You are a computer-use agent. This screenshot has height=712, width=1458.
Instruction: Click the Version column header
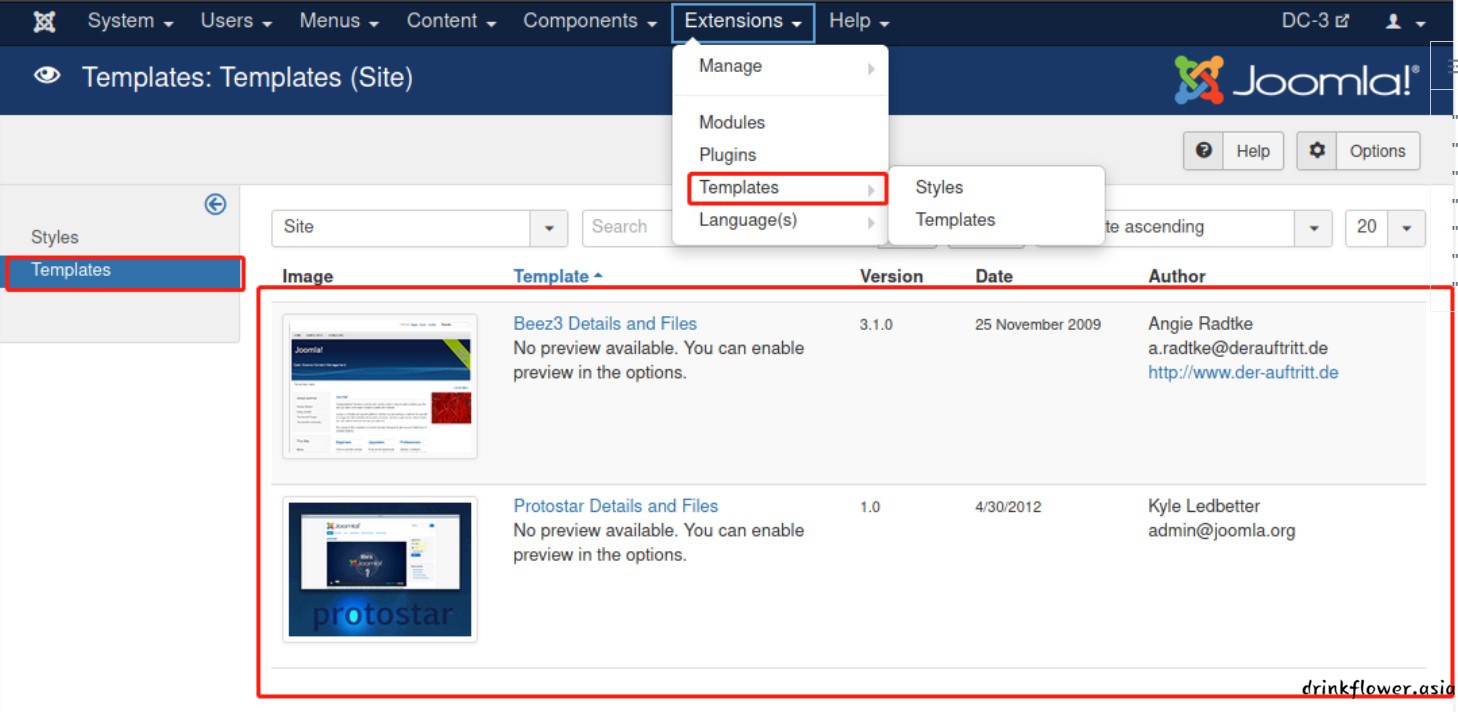(891, 276)
